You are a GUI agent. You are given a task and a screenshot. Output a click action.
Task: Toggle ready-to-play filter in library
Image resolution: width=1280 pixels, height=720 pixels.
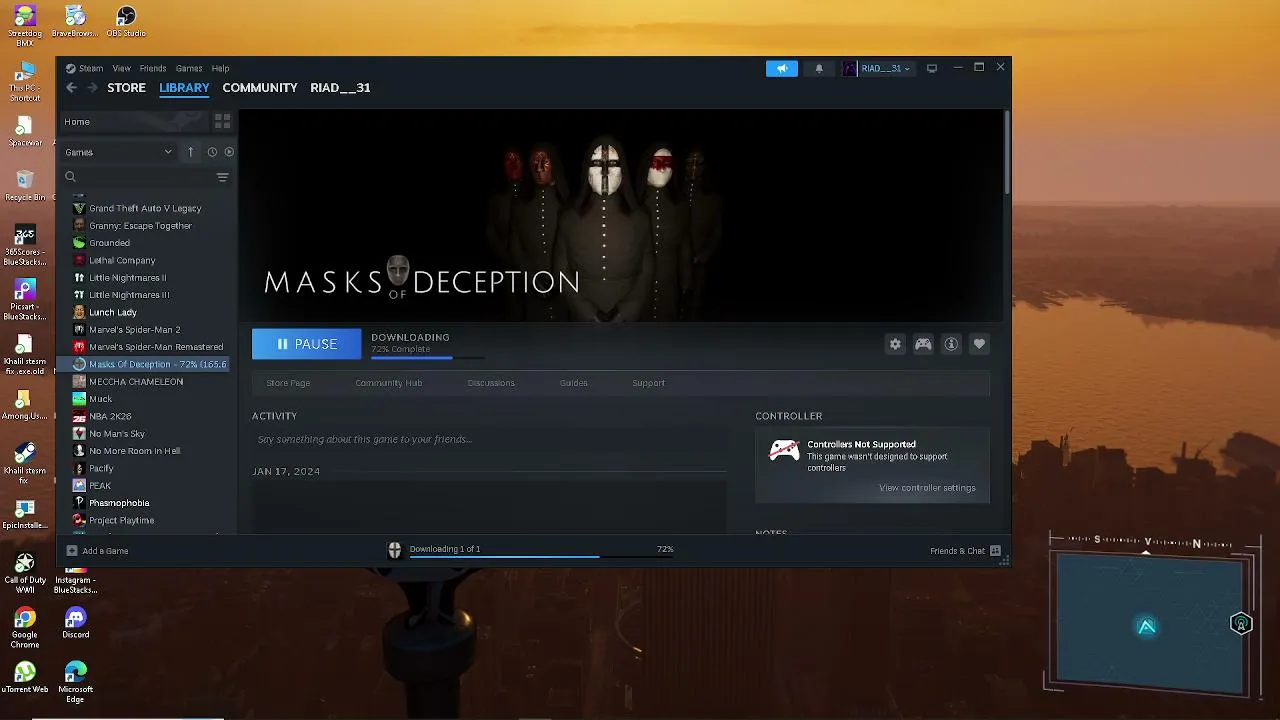(229, 152)
